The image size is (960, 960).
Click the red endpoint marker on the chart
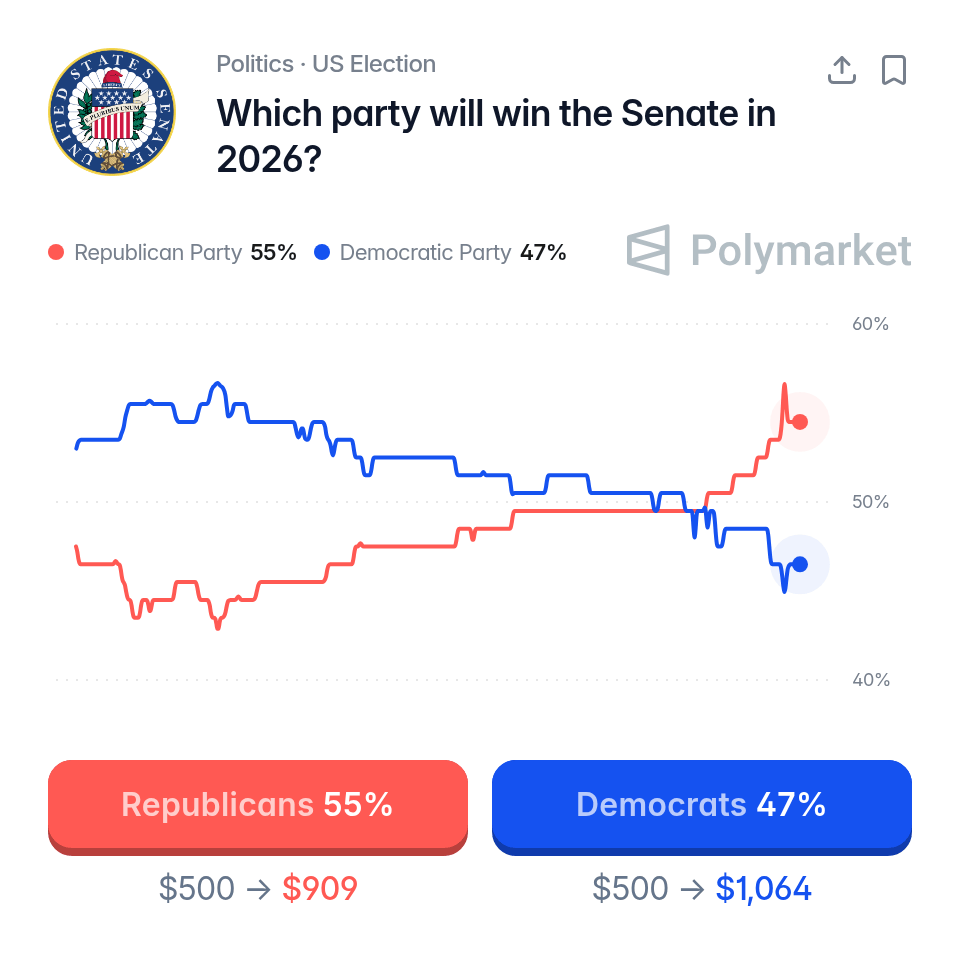click(x=800, y=422)
